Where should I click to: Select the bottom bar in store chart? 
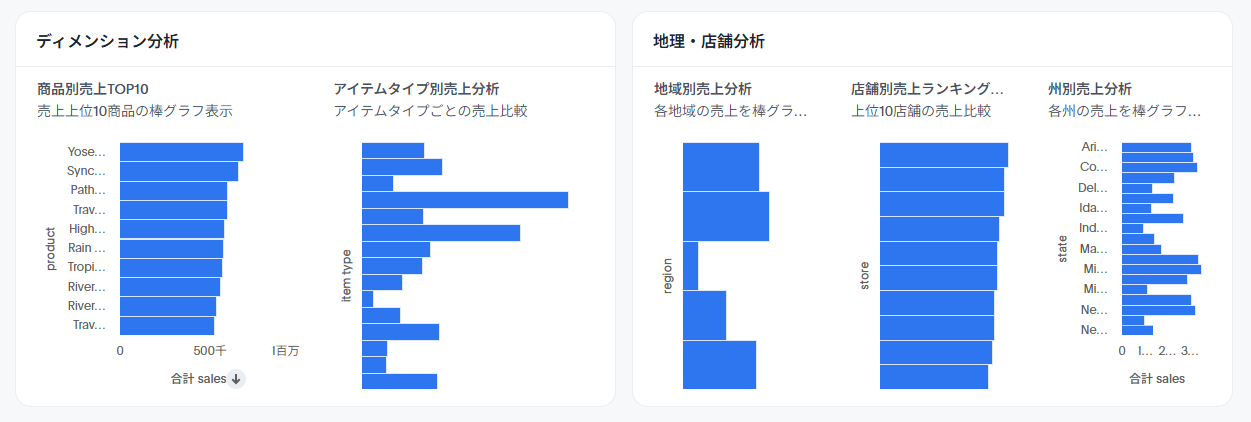point(933,377)
